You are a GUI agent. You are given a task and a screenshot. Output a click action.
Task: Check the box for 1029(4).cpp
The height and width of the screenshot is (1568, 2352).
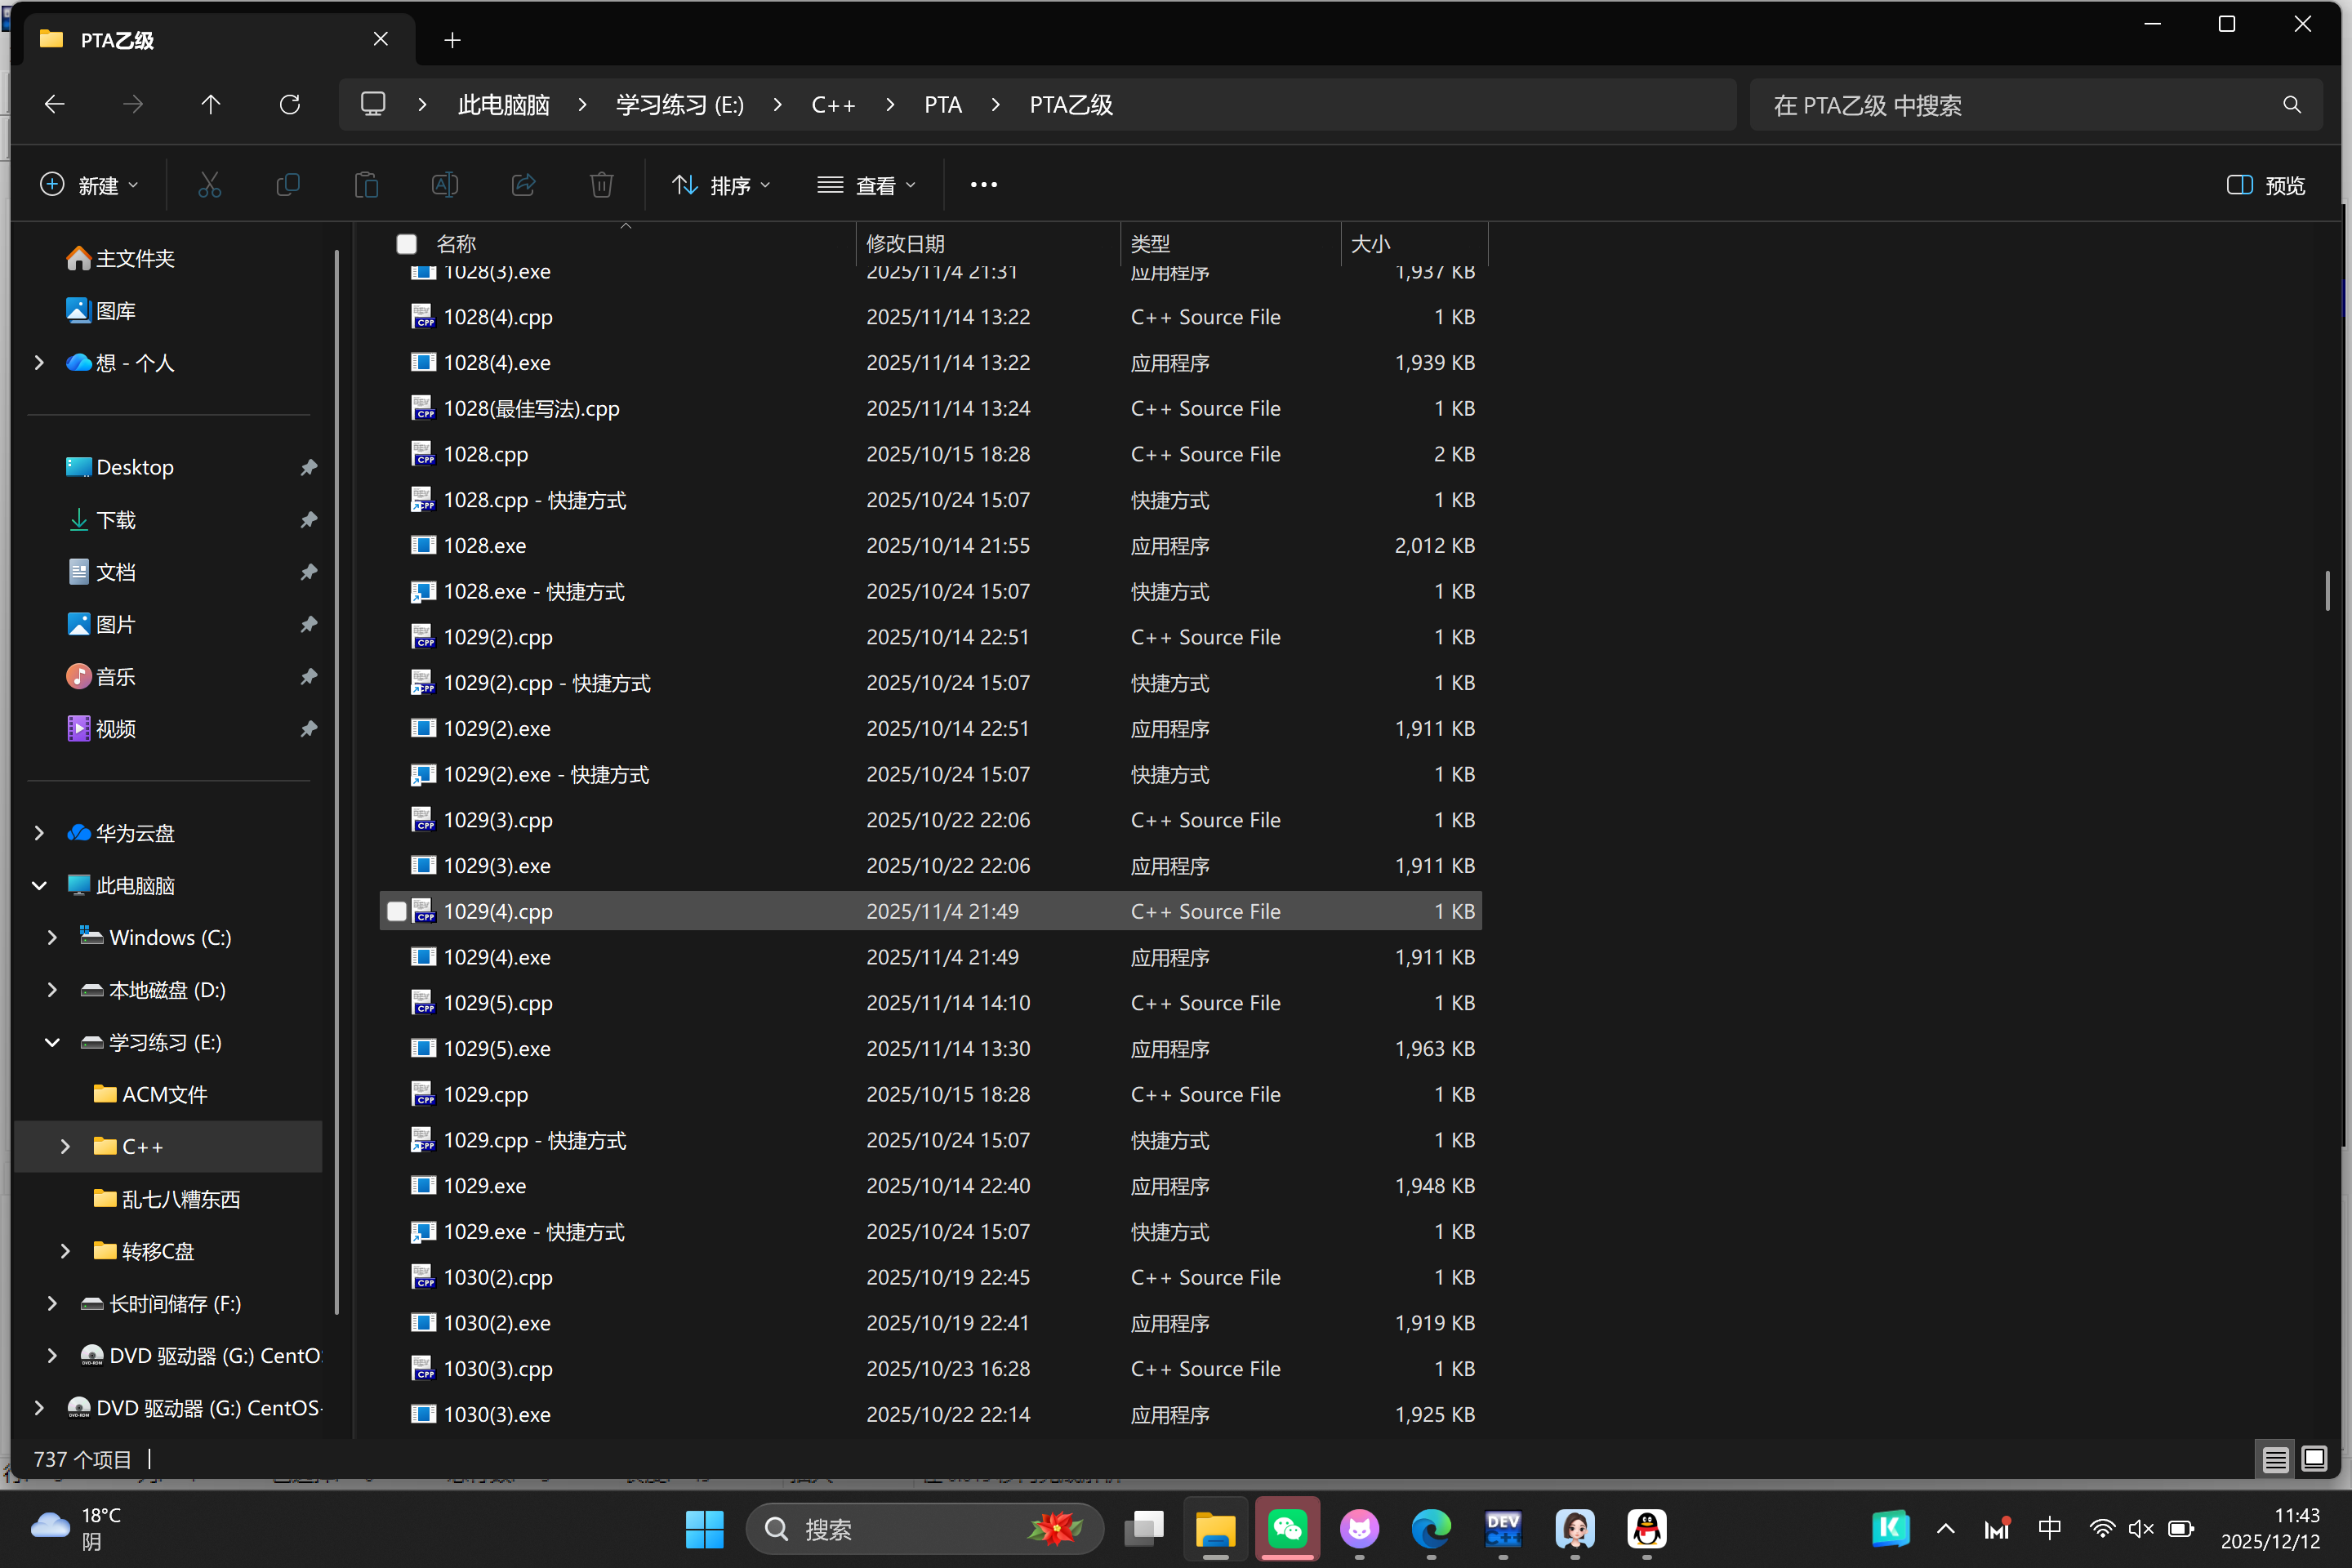[x=397, y=911]
